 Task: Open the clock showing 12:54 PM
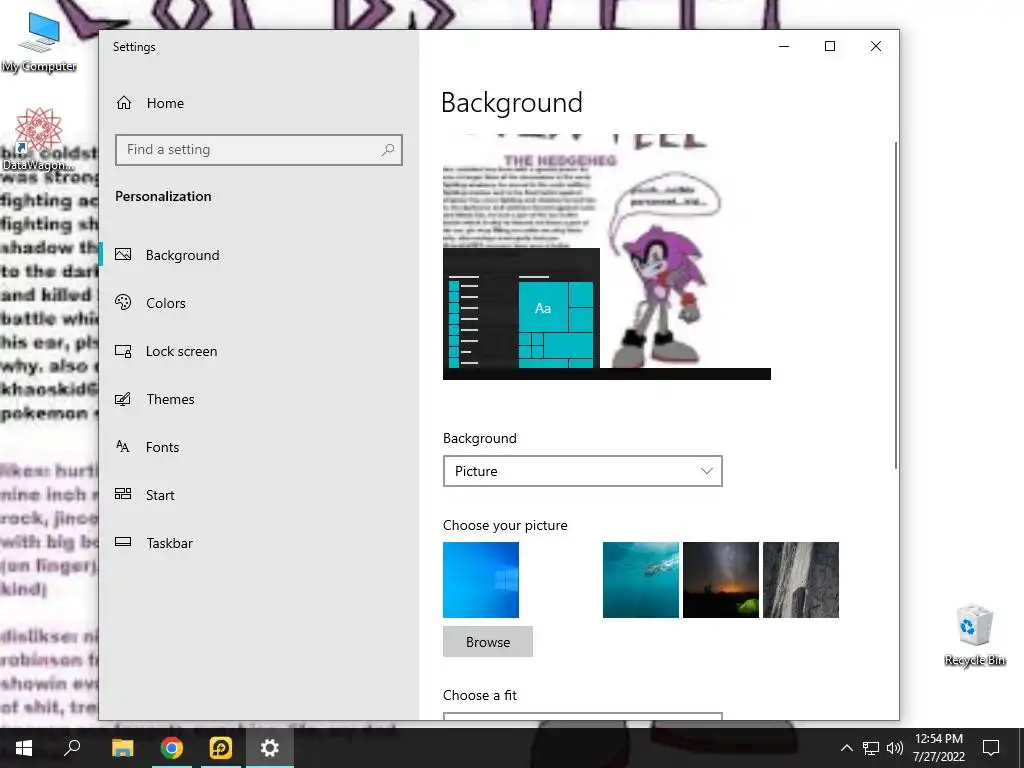[938, 748]
